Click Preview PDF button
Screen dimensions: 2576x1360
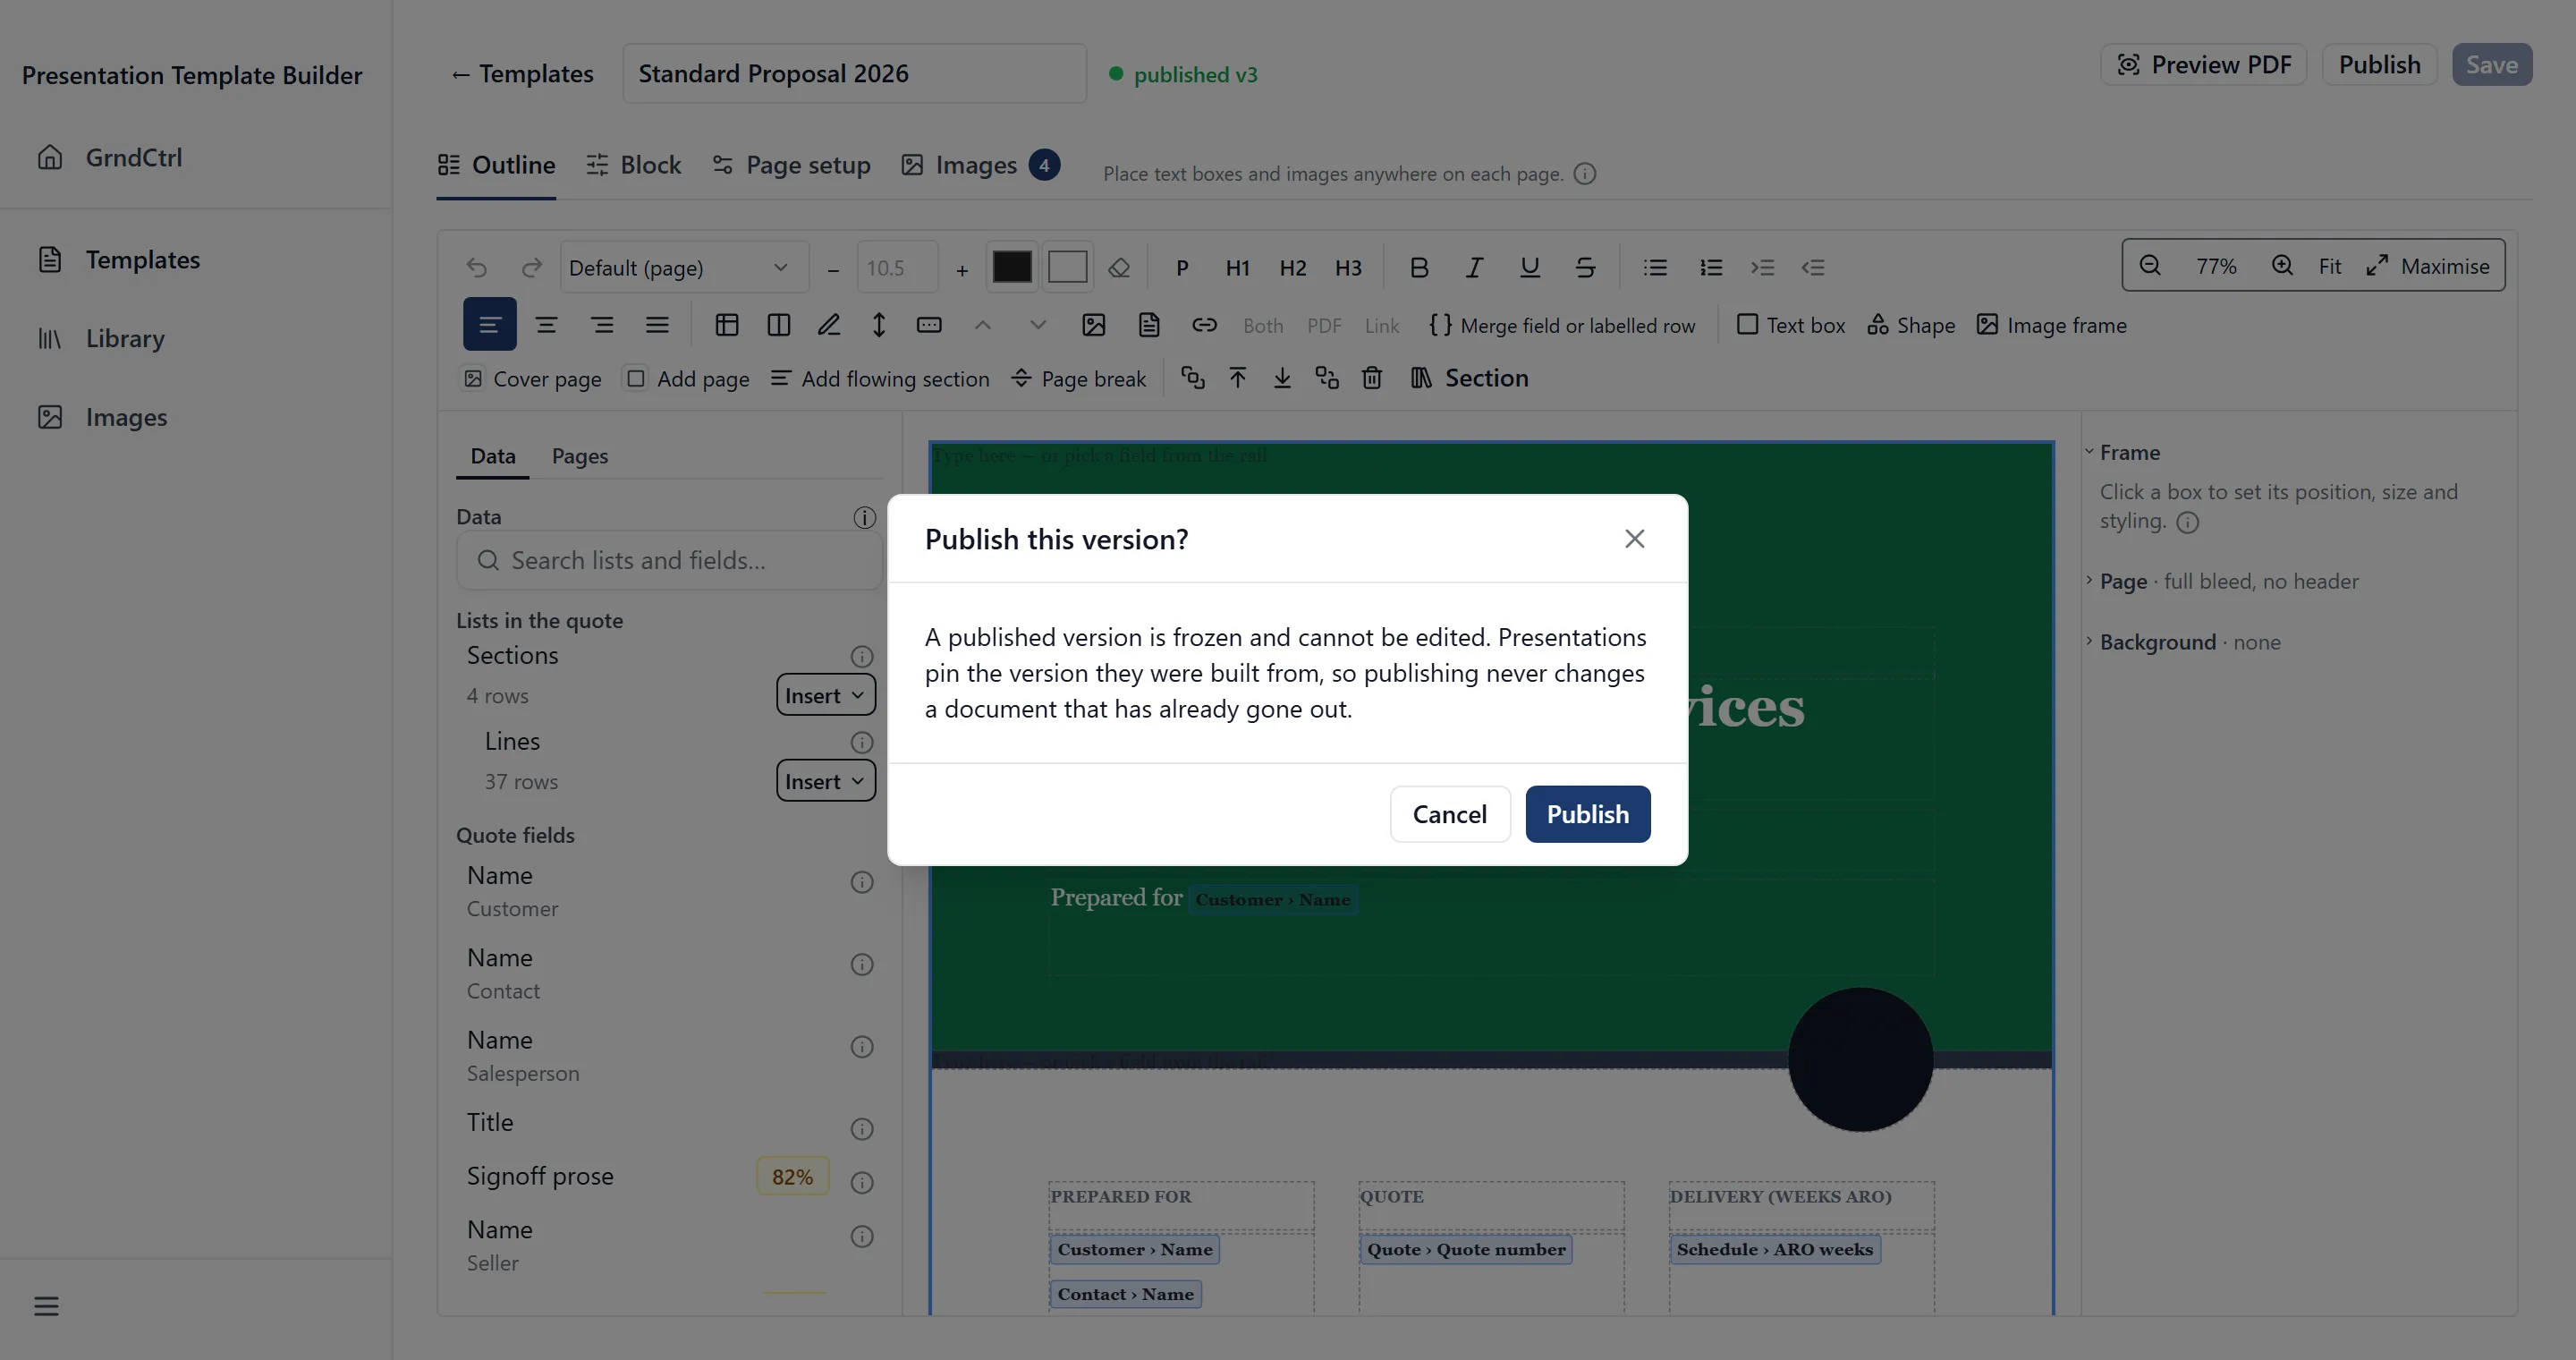pyautogui.click(x=2204, y=65)
